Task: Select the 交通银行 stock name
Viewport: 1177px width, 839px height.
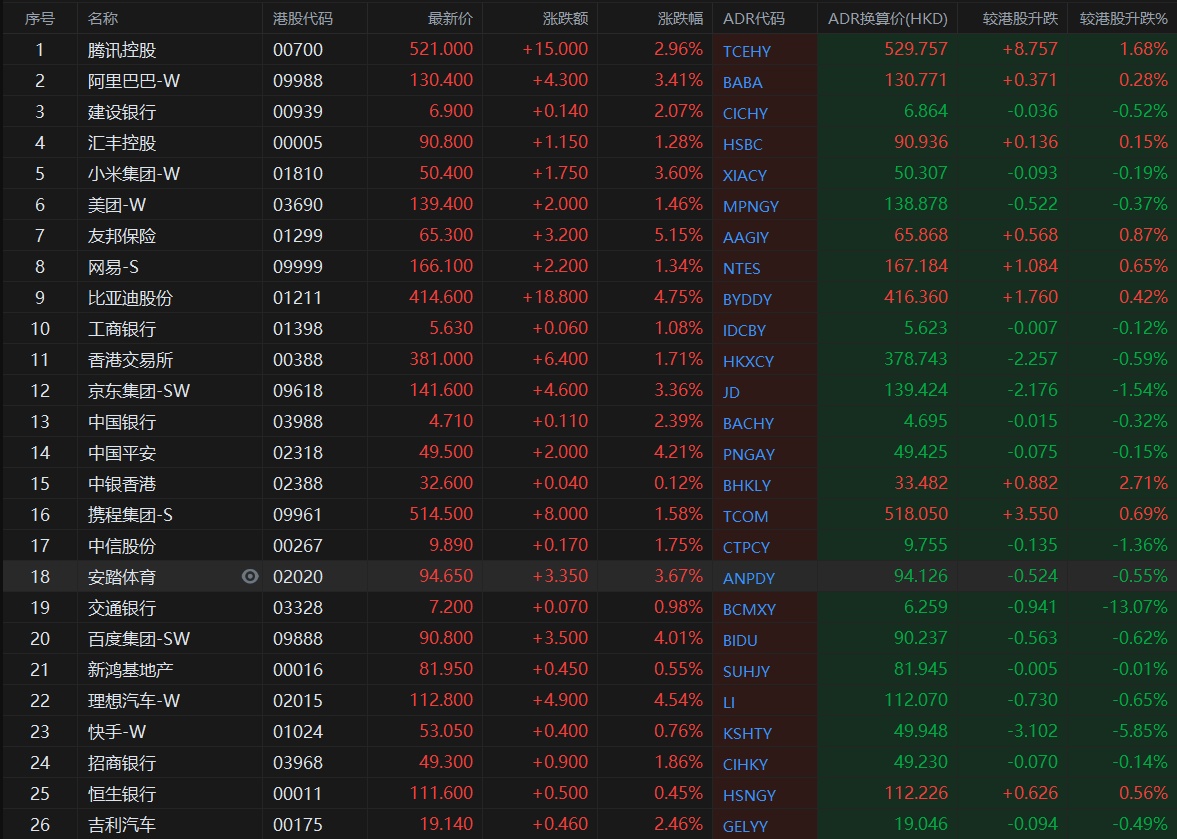Action: pyautogui.click(x=122, y=608)
